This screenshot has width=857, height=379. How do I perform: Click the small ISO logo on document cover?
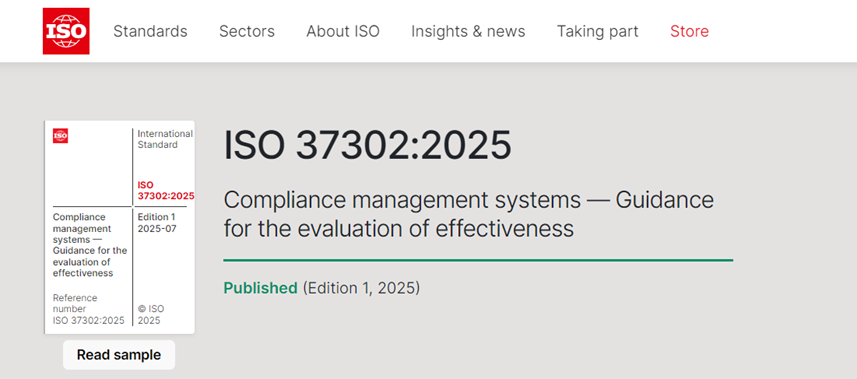click(x=60, y=136)
